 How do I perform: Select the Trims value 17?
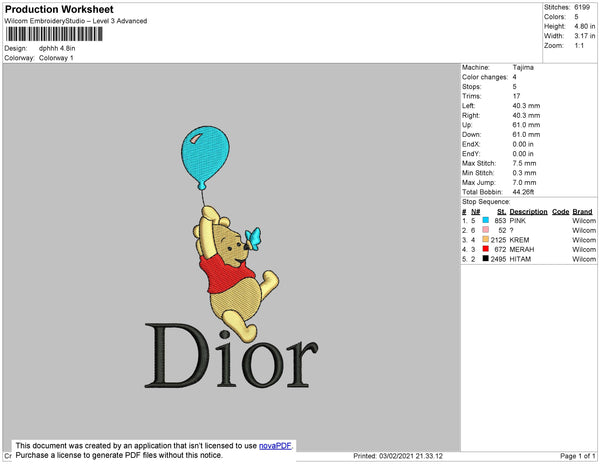point(516,96)
